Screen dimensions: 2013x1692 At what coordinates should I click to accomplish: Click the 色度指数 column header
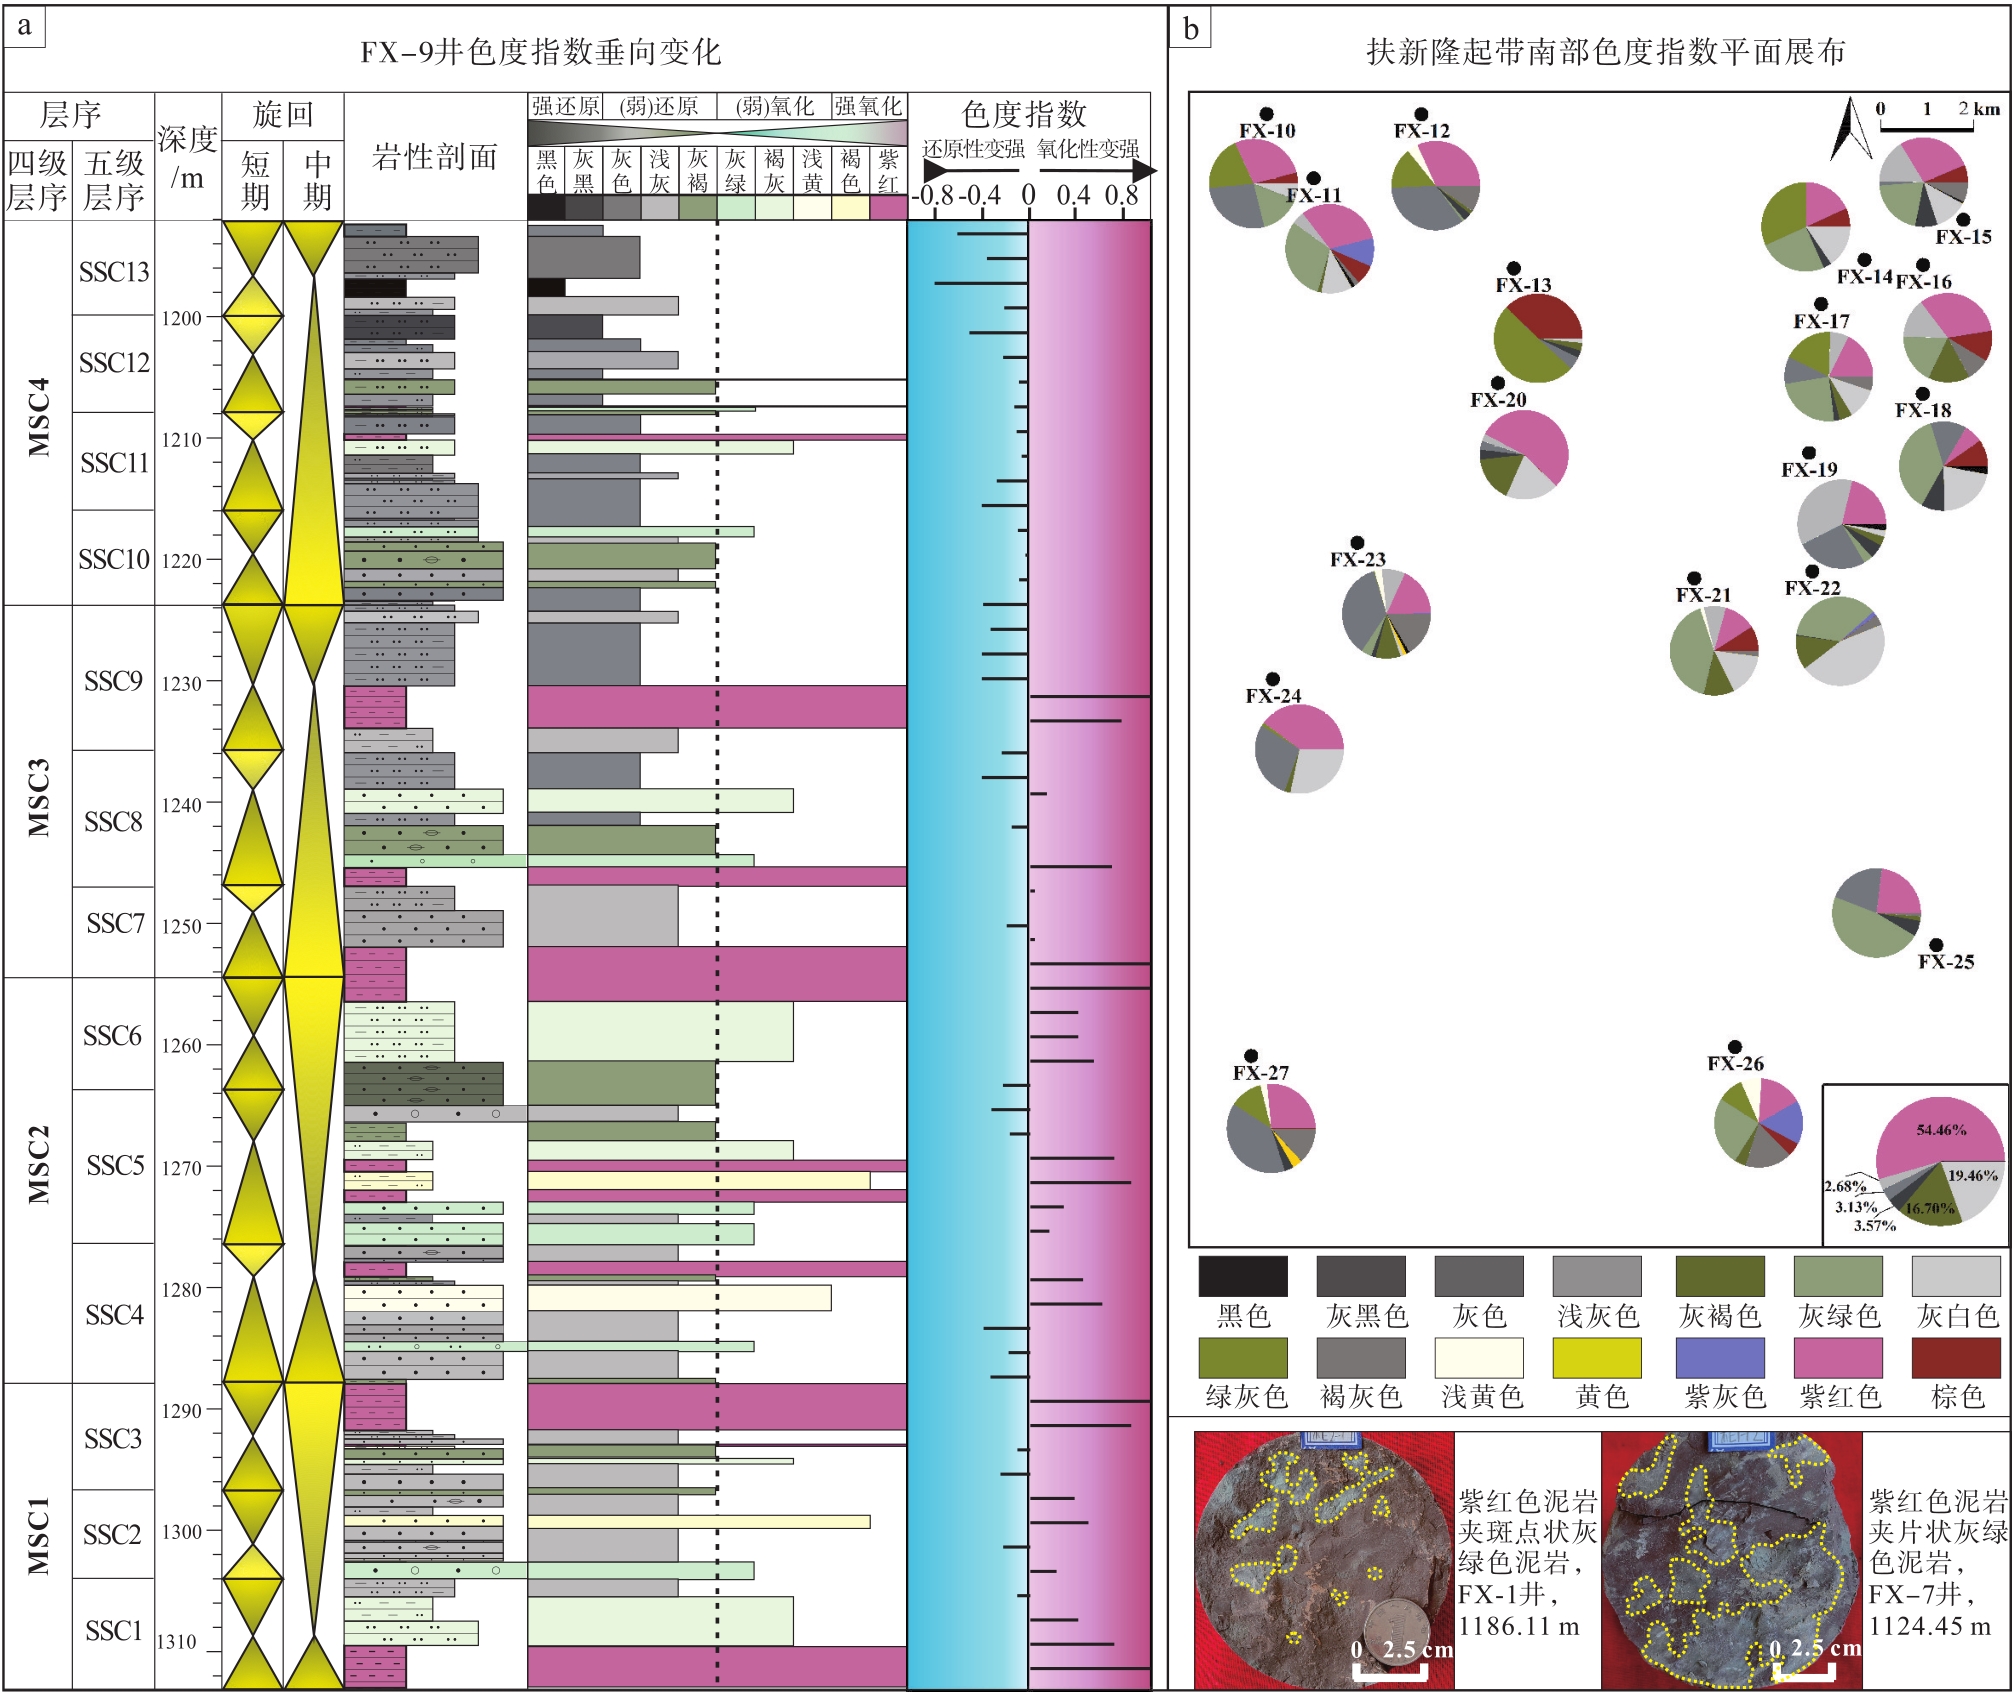click(1023, 114)
